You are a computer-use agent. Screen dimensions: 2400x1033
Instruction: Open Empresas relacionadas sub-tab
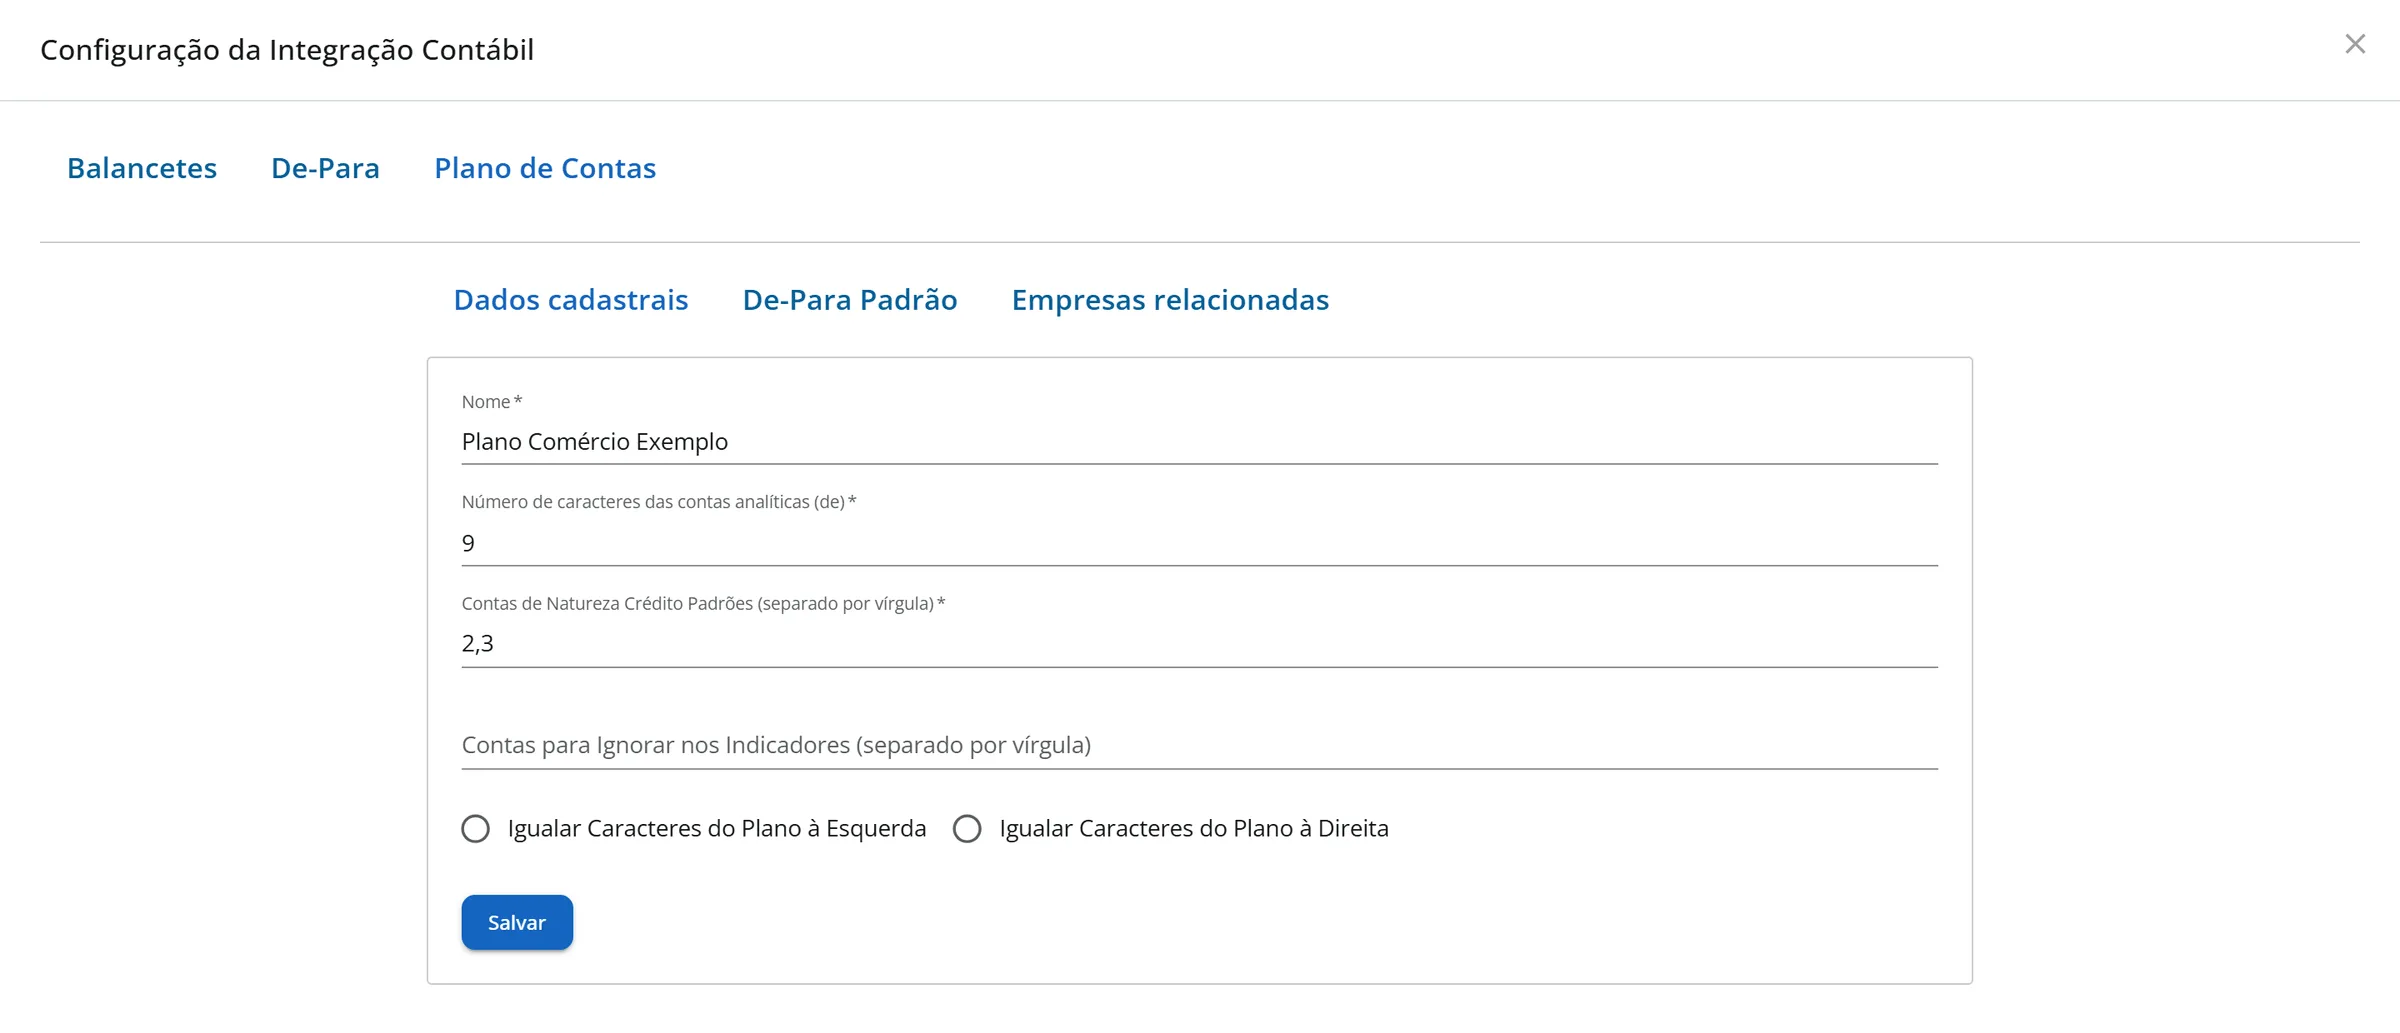[x=1170, y=300]
